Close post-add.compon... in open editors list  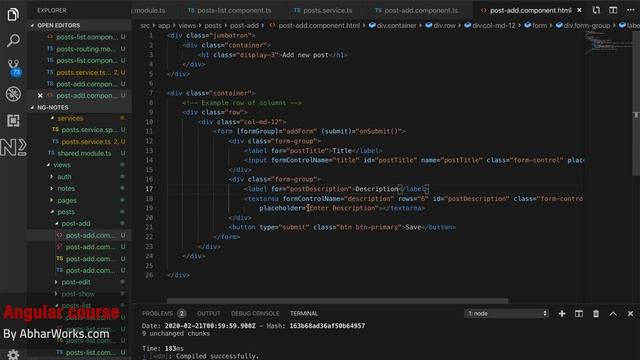40,96
